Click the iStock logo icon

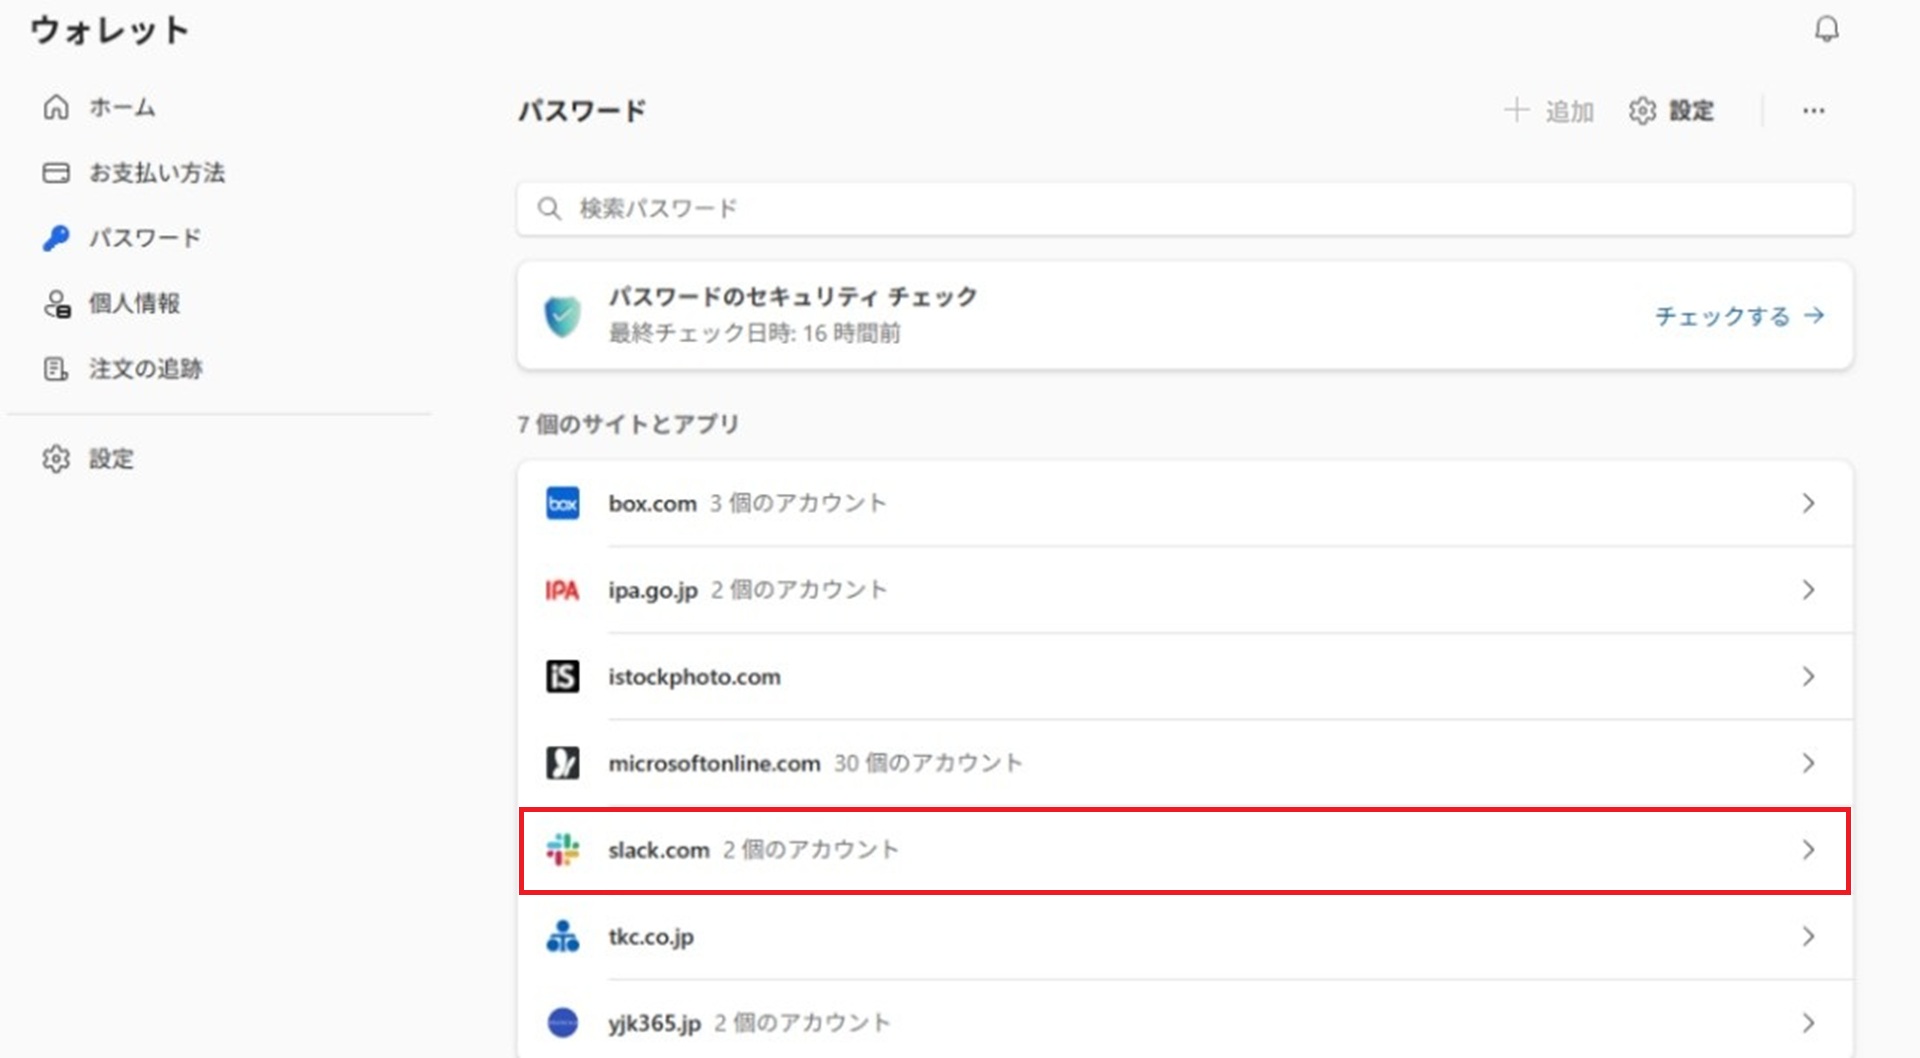click(562, 677)
